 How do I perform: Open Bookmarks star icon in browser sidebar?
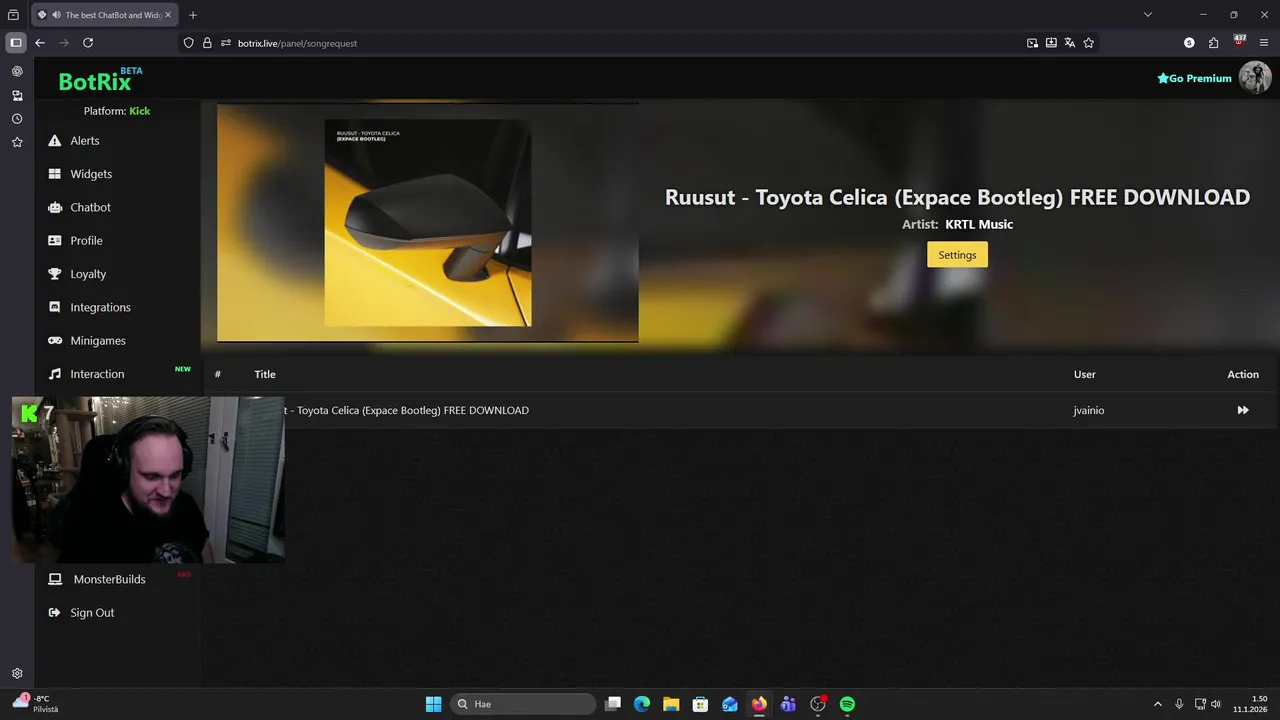[x=17, y=142]
